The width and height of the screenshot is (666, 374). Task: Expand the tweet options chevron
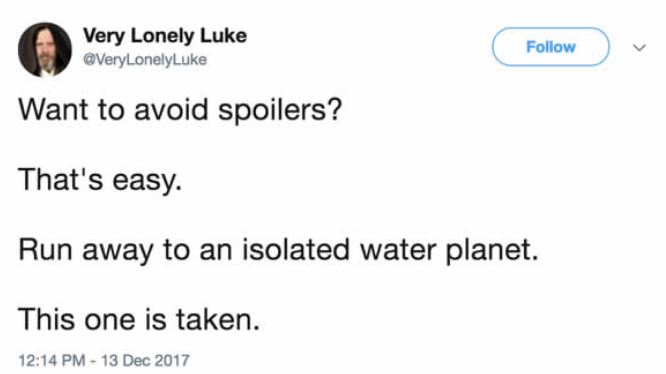tap(639, 48)
